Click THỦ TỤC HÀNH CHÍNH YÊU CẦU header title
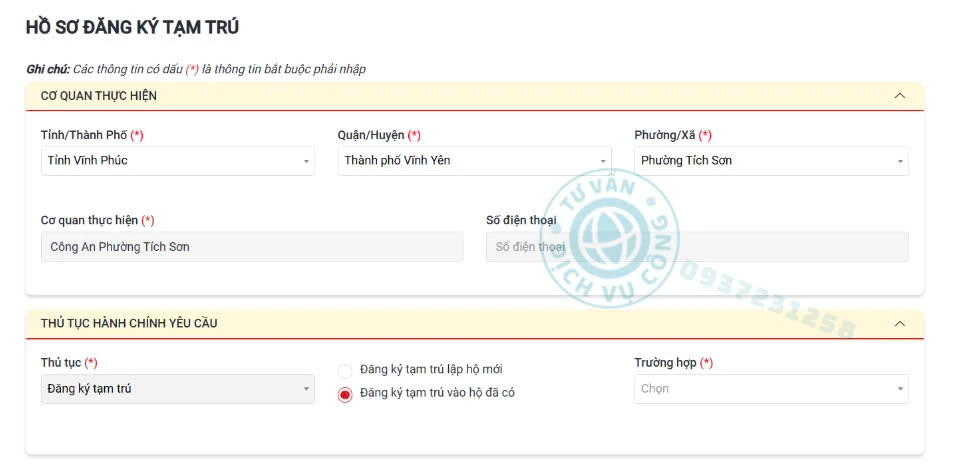The height and width of the screenshot is (473, 956). (x=129, y=324)
